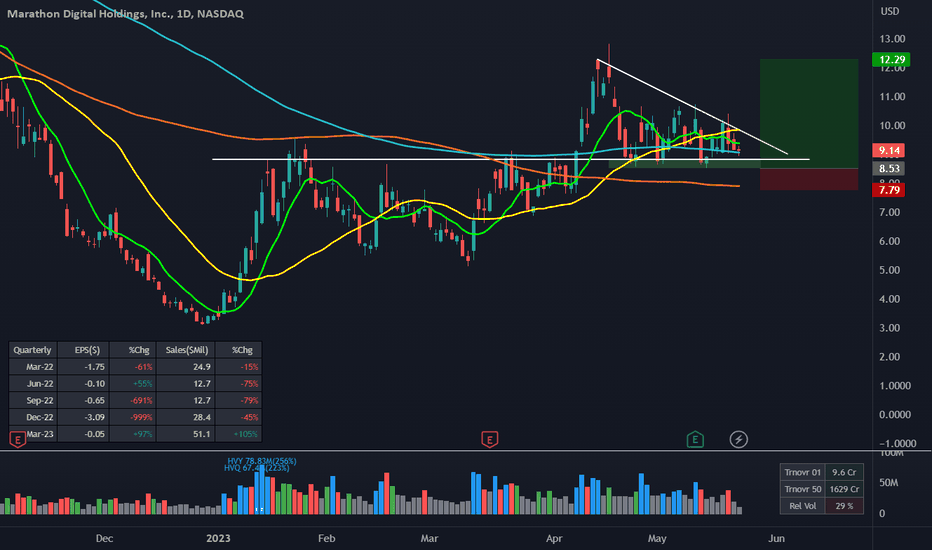
Task: Click the 29 % relative volume value
Action: [x=844, y=506]
